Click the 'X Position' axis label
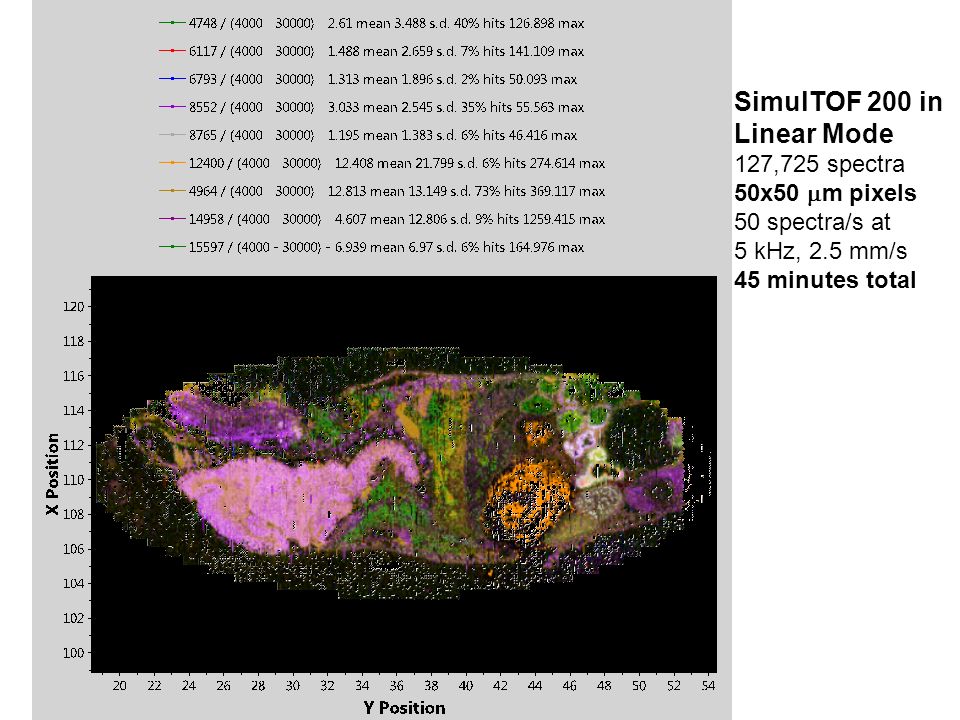 coord(53,474)
